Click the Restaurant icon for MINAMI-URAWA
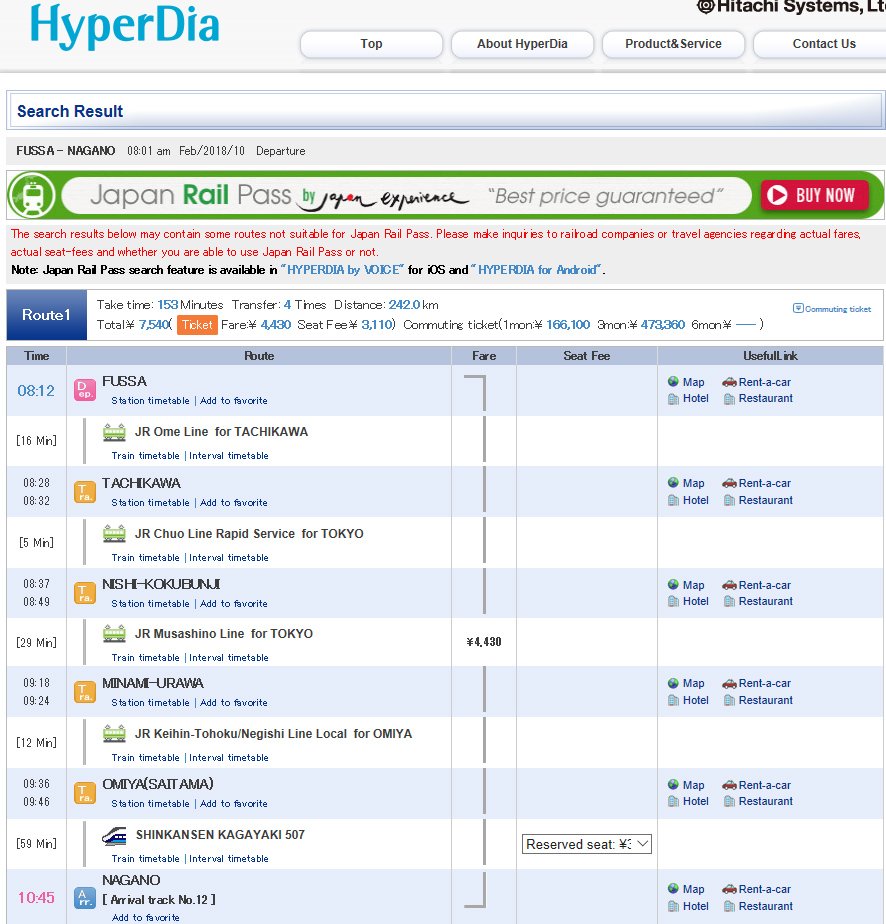The width and height of the screenshot is (886, 924). tap(729, 700)
